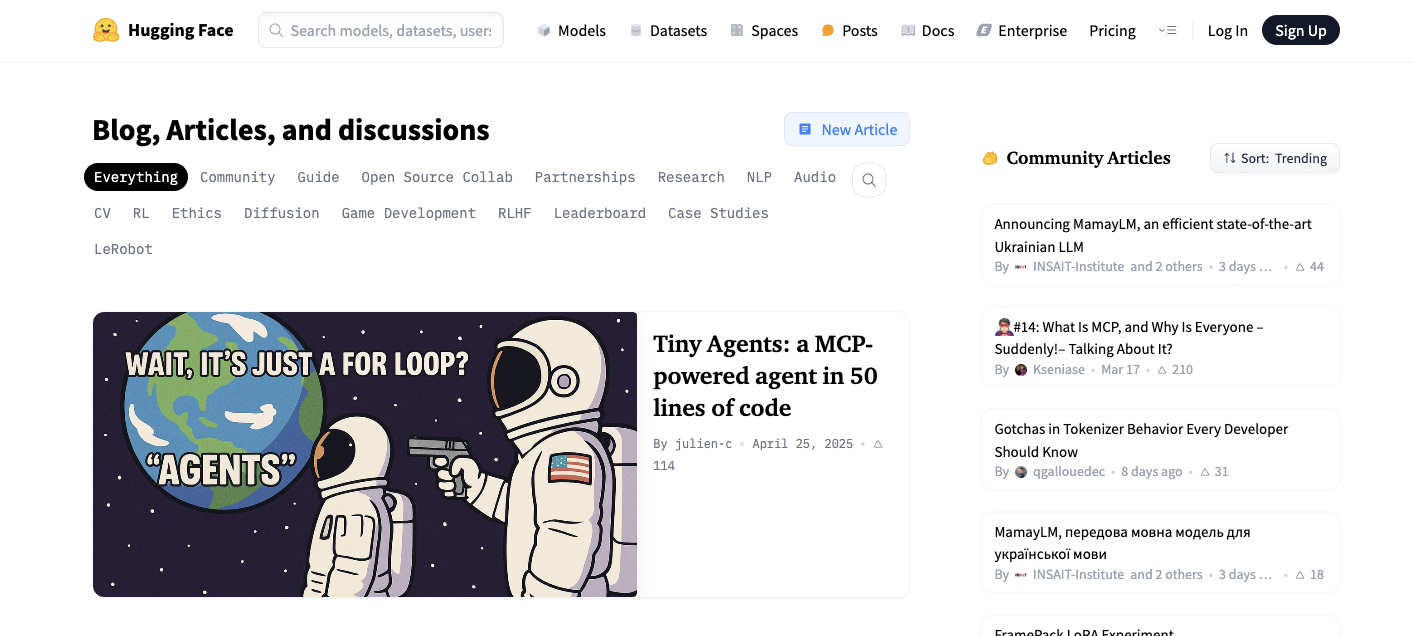
Task: Click the qgallouedec author name
Action: [x=1069, y=472]
